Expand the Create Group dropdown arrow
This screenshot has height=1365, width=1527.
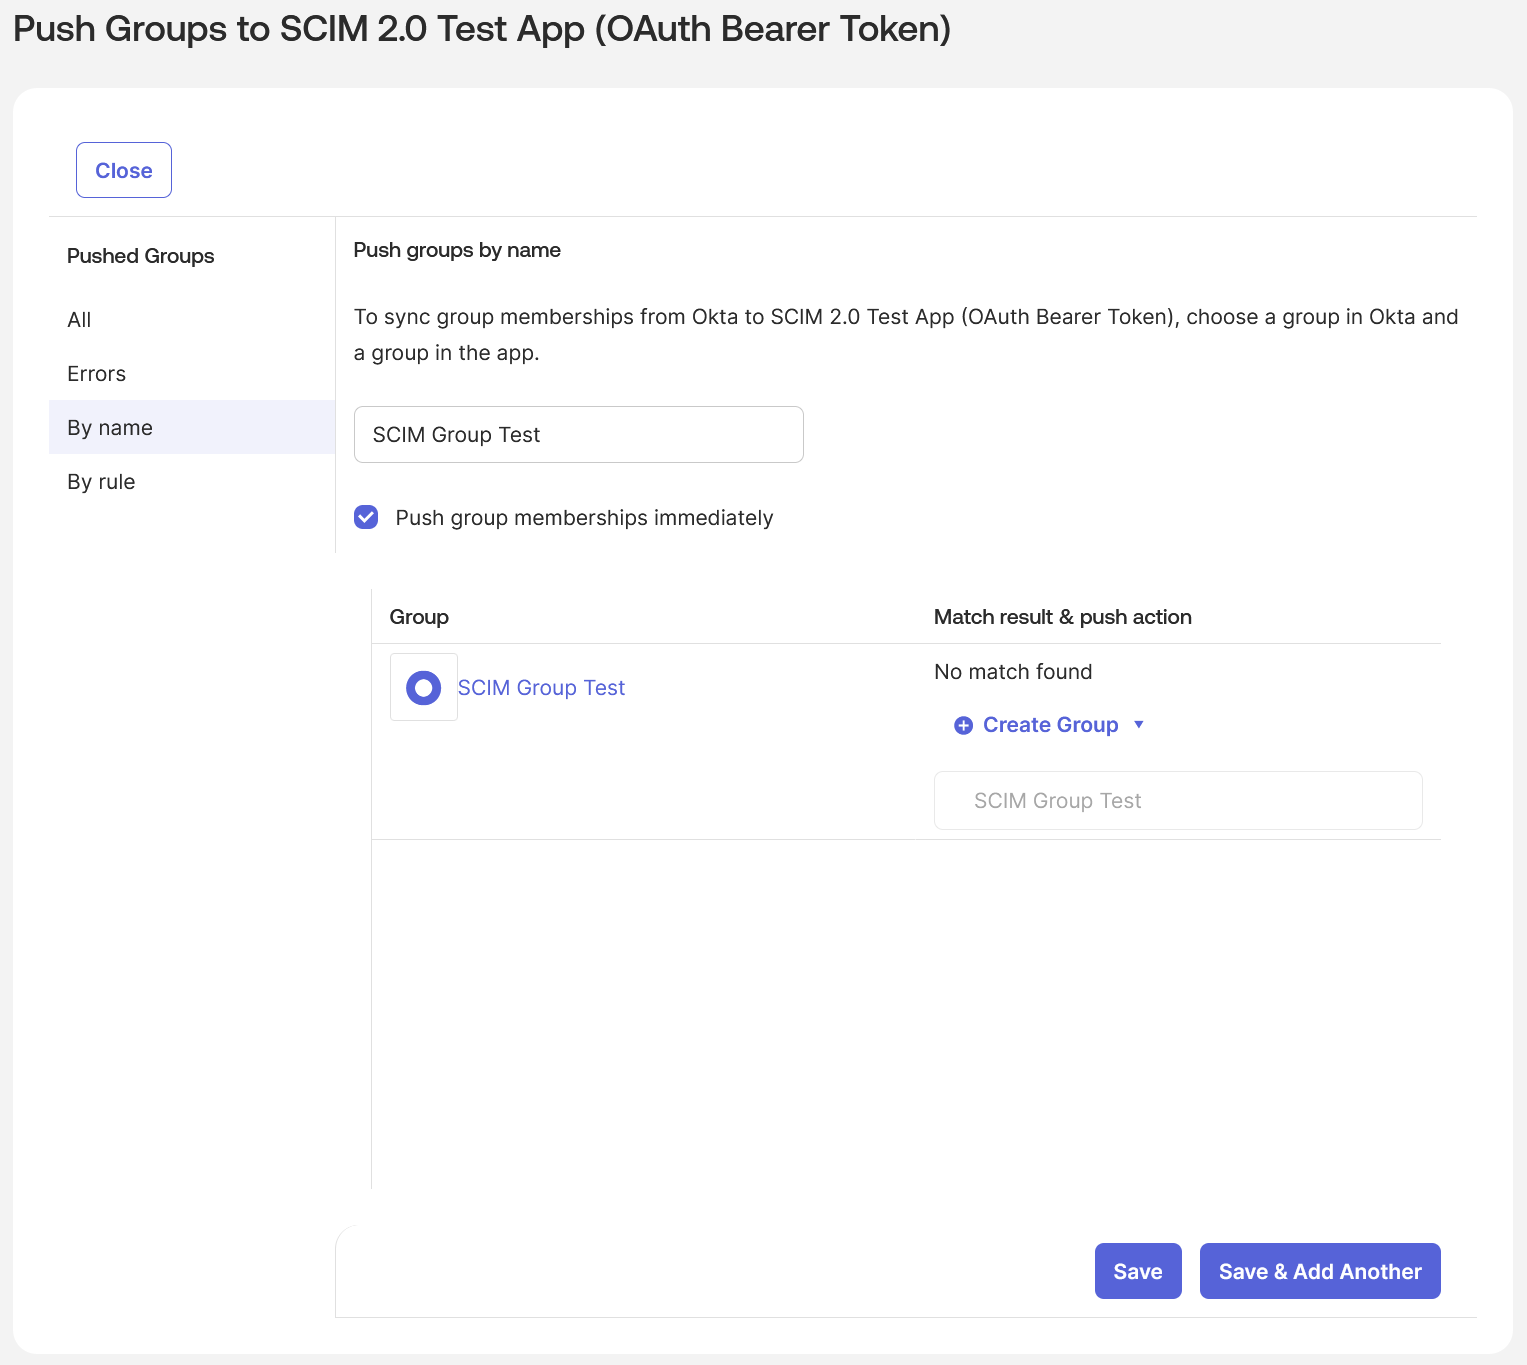(x=1139, y=725)
